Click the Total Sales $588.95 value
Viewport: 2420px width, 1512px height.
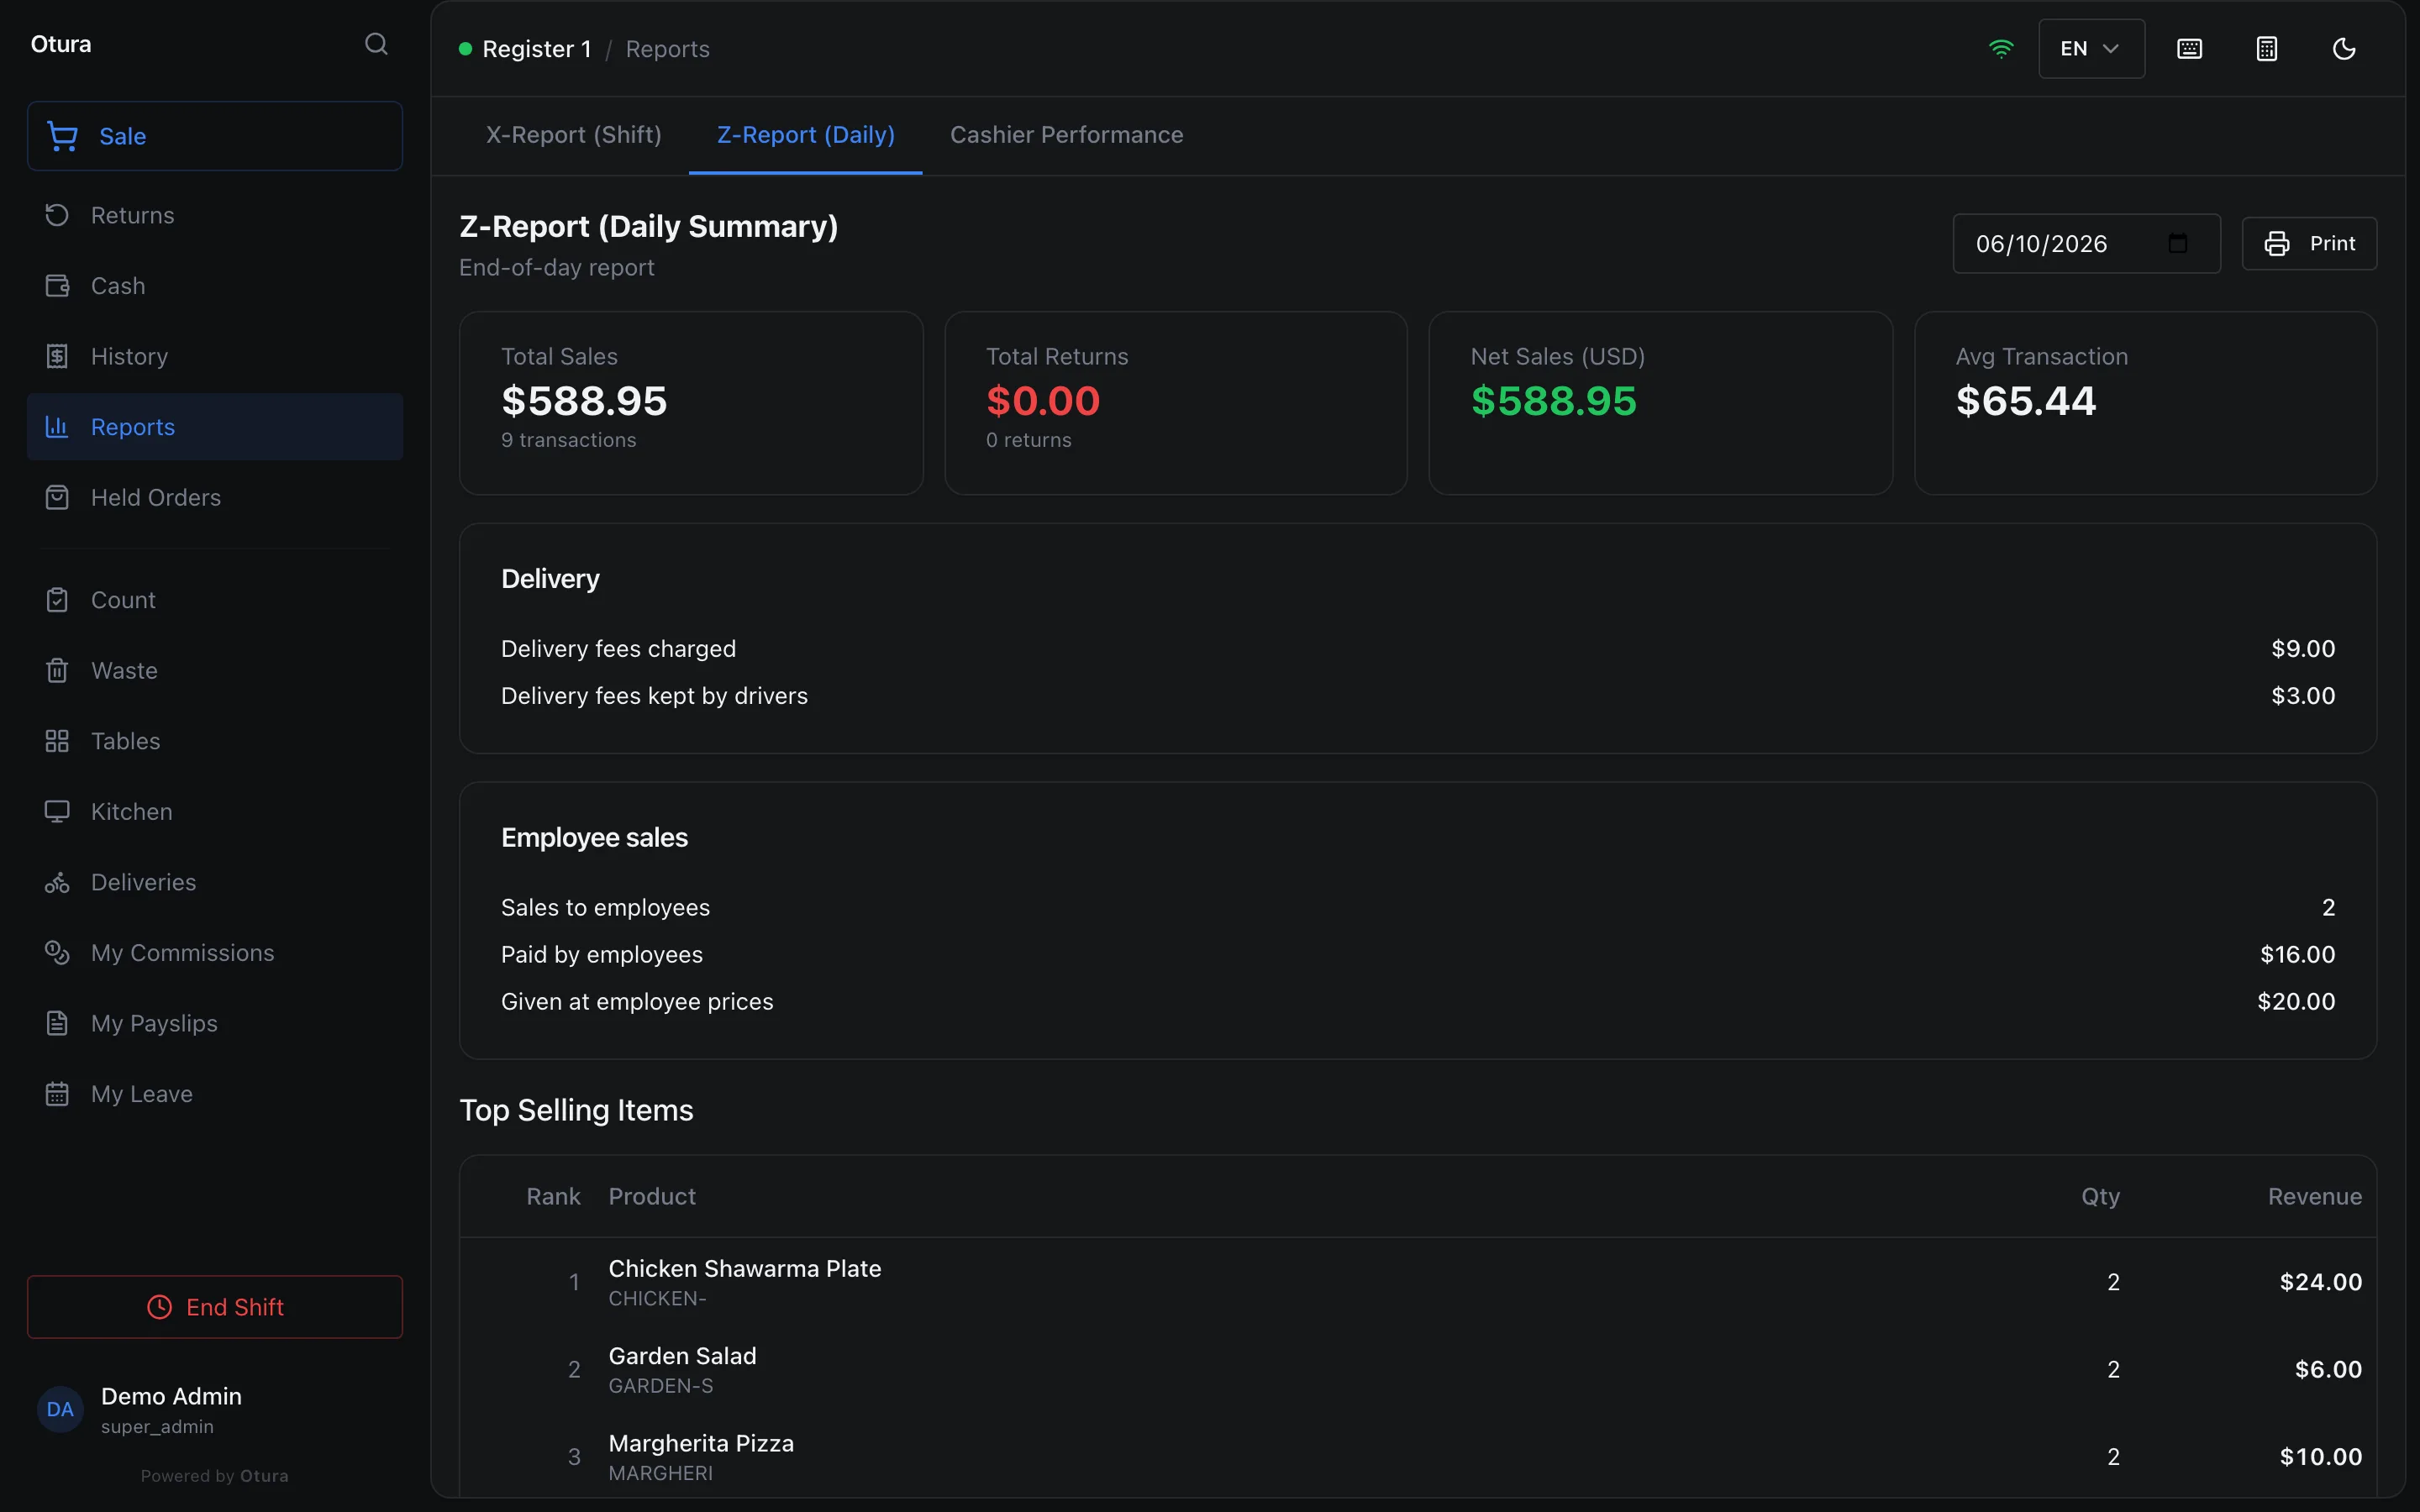click(x=584, y=401)
